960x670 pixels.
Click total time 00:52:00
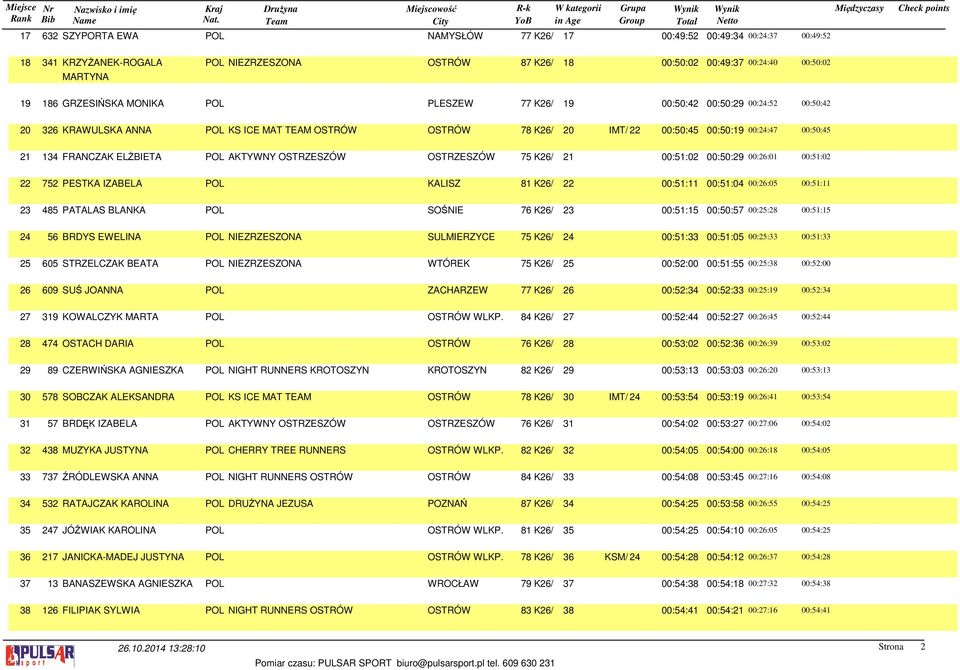pyautogui.click(x=680, y=263)
